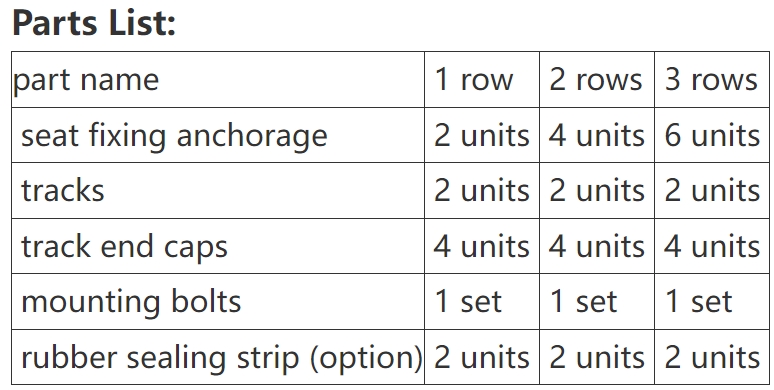This screenshot has height=390, width=774.
Task: Select the mounting bolts cell
Action: [x=218, y=302]
